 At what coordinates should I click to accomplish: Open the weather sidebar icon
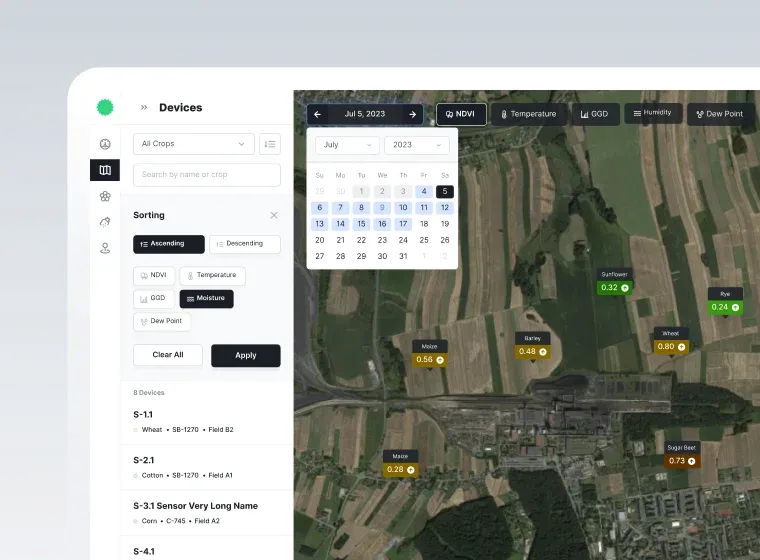point(105,222)
